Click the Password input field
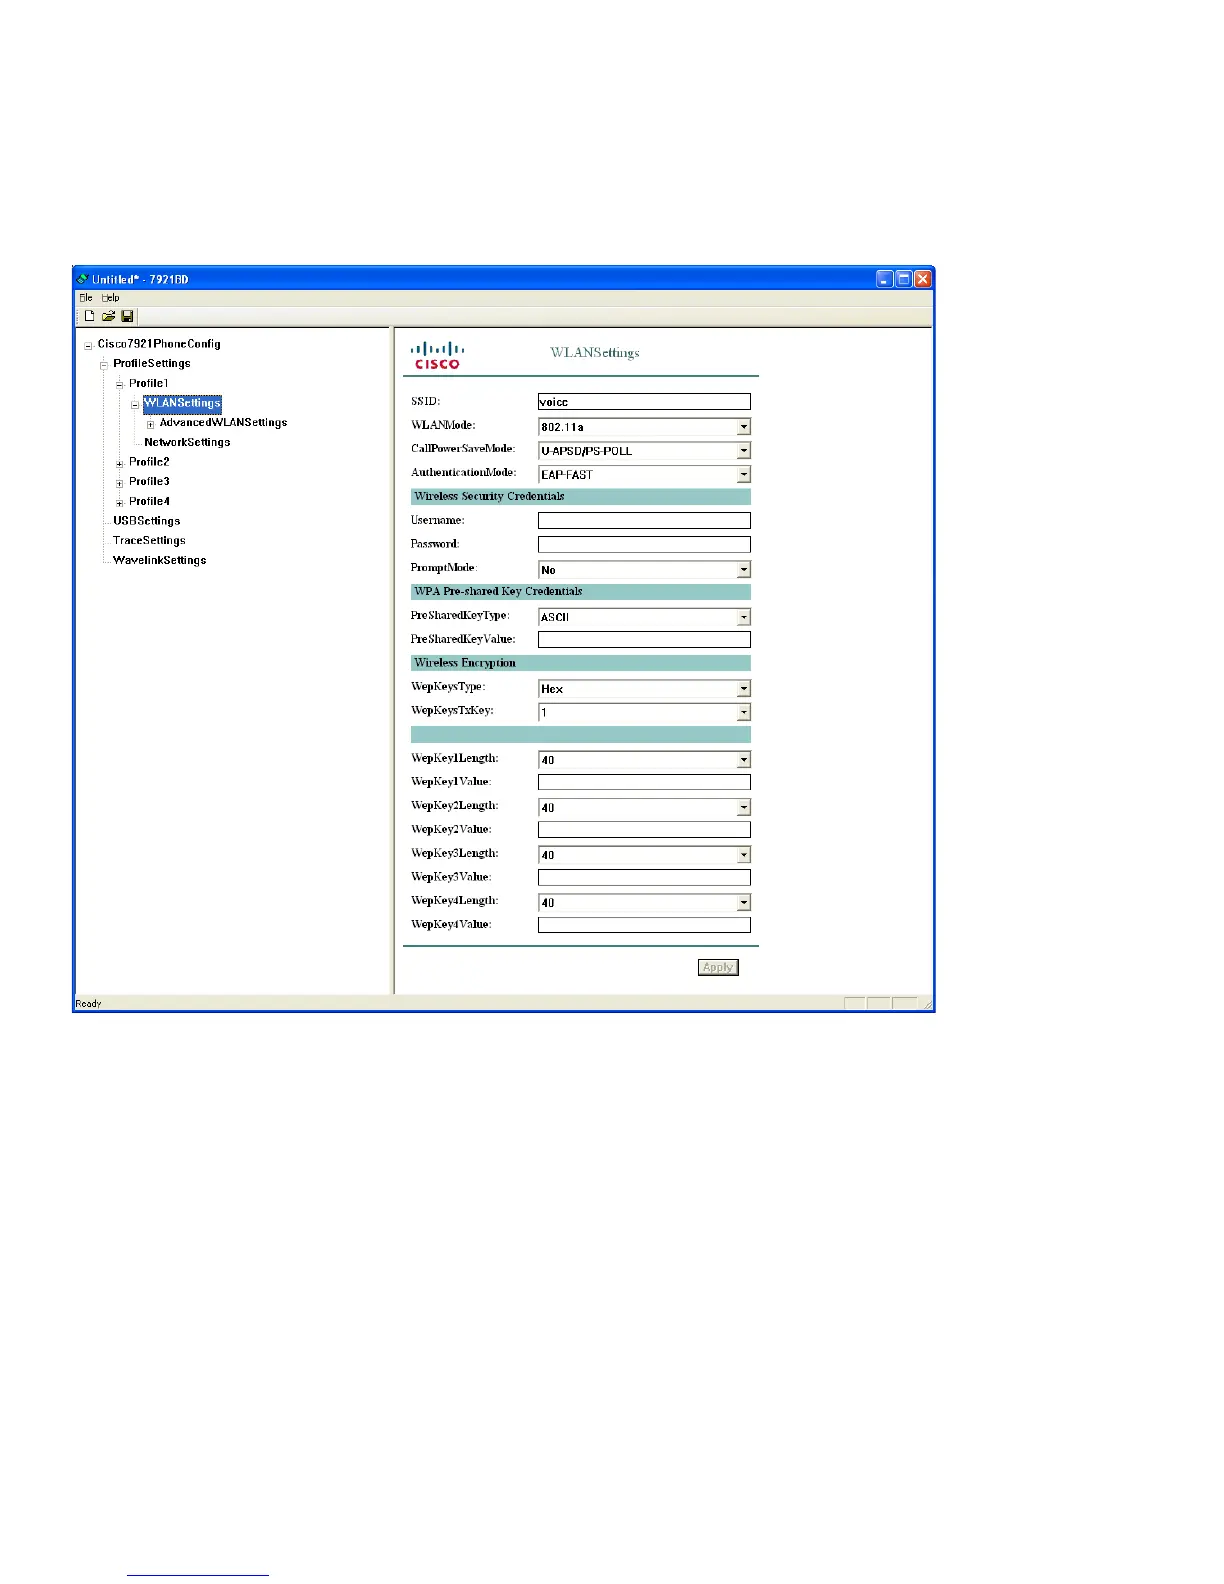Image resolution: width=1224 pixels, height=1584 pixels. click(644, 545)
